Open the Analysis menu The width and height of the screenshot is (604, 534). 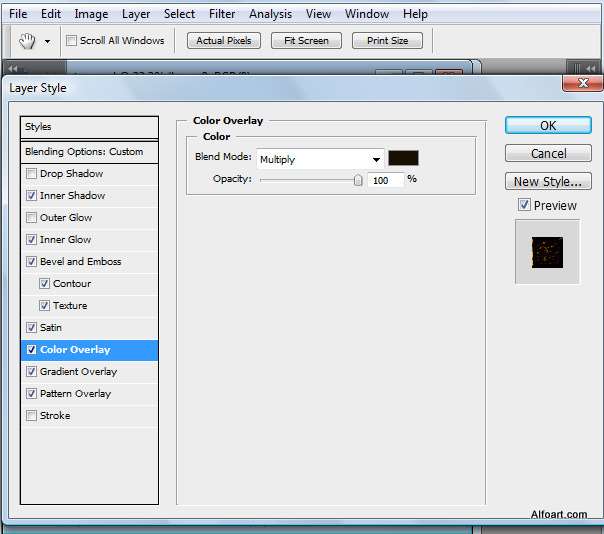coord(270,14)
